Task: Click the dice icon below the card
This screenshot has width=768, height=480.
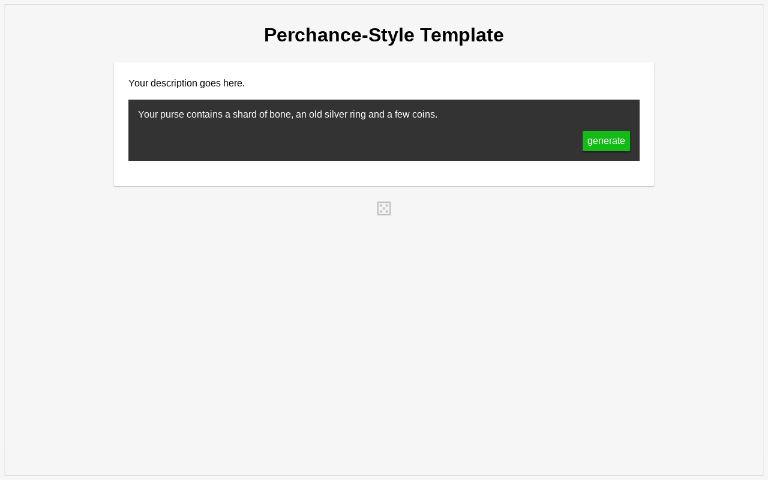Action: pyautogui.click(x=384, y=208)
